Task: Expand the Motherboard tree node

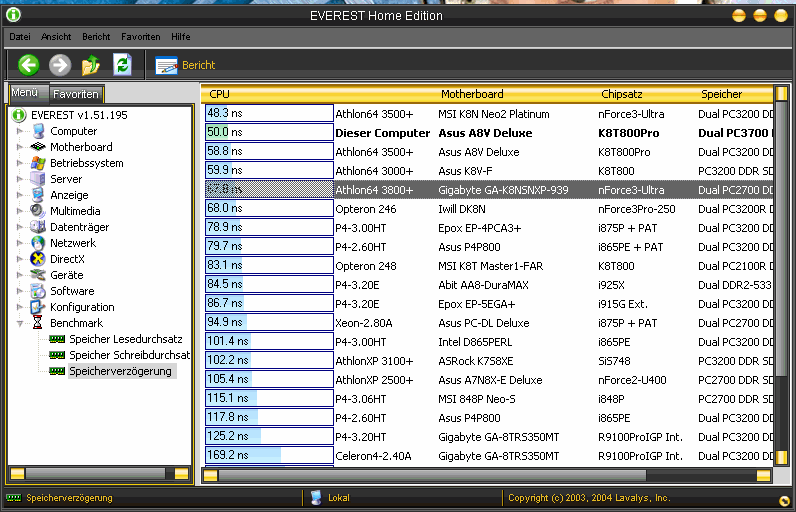Action: [x=19, y=147]
